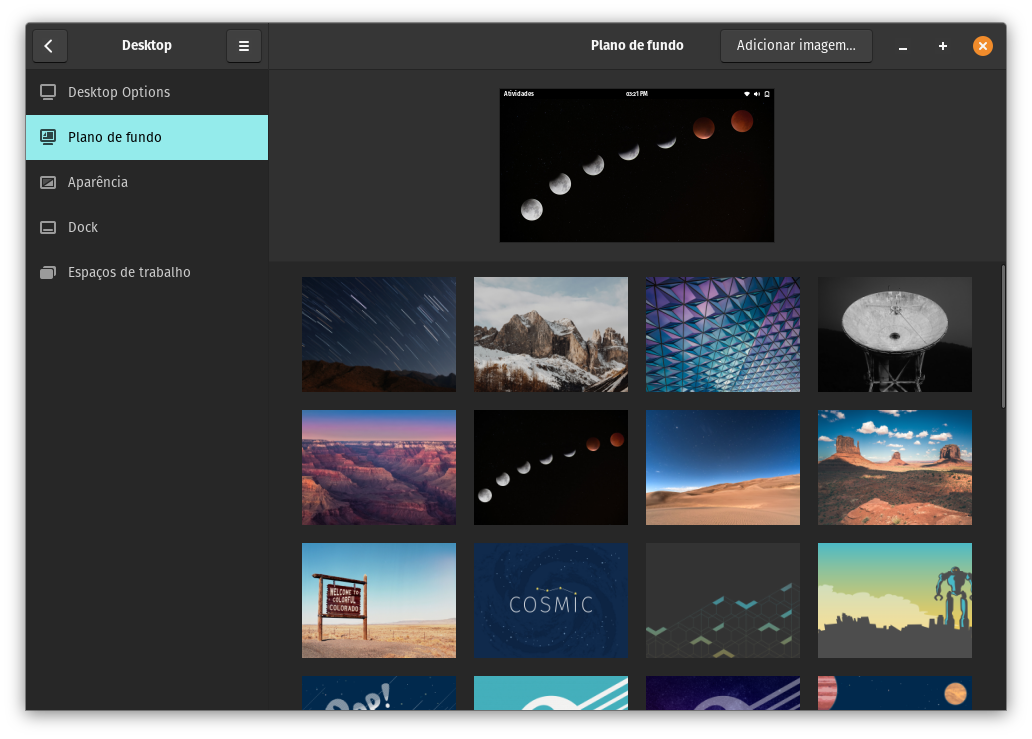Click the back arrow button
Screen dimensions: 1032x739
pos(49,46)
